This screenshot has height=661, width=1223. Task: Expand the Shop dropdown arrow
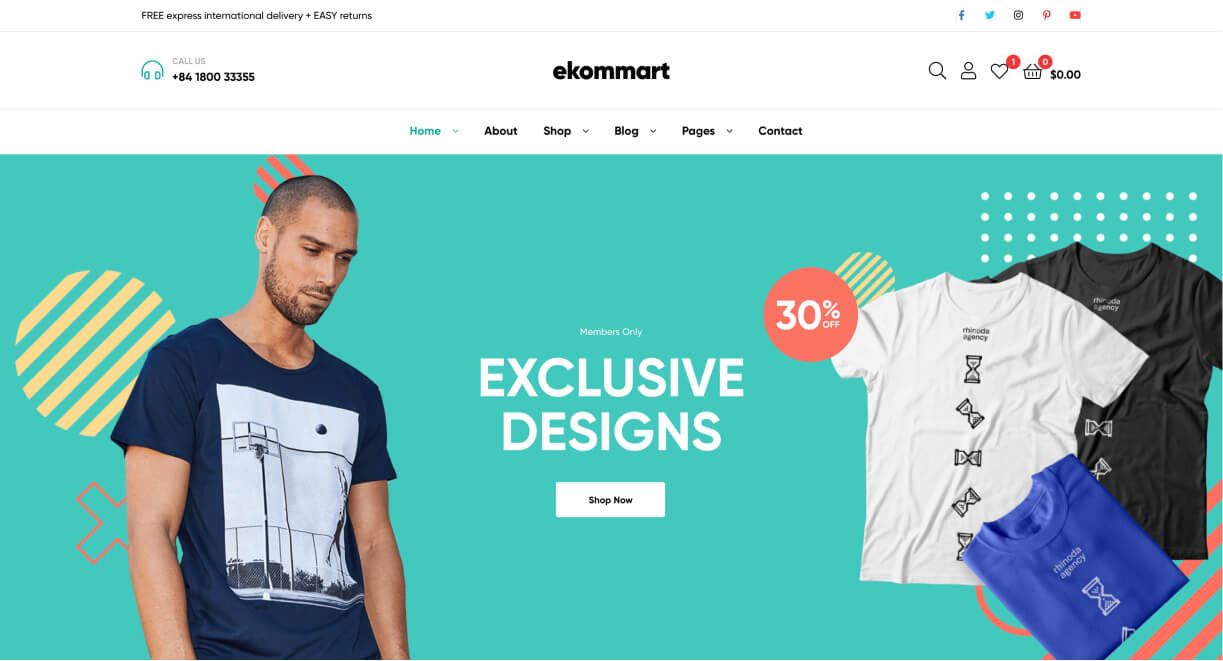click(585, 131)
